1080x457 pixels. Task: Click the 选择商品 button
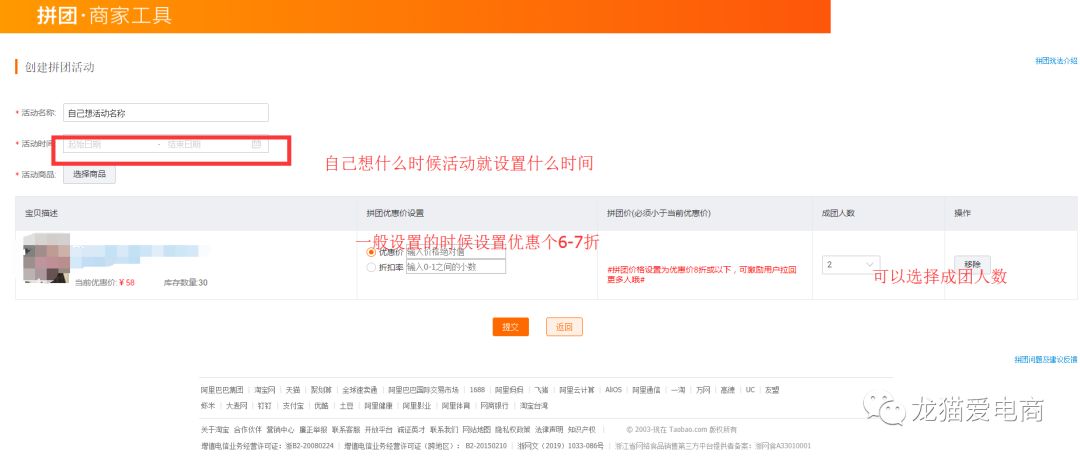(x=90, y=174)
